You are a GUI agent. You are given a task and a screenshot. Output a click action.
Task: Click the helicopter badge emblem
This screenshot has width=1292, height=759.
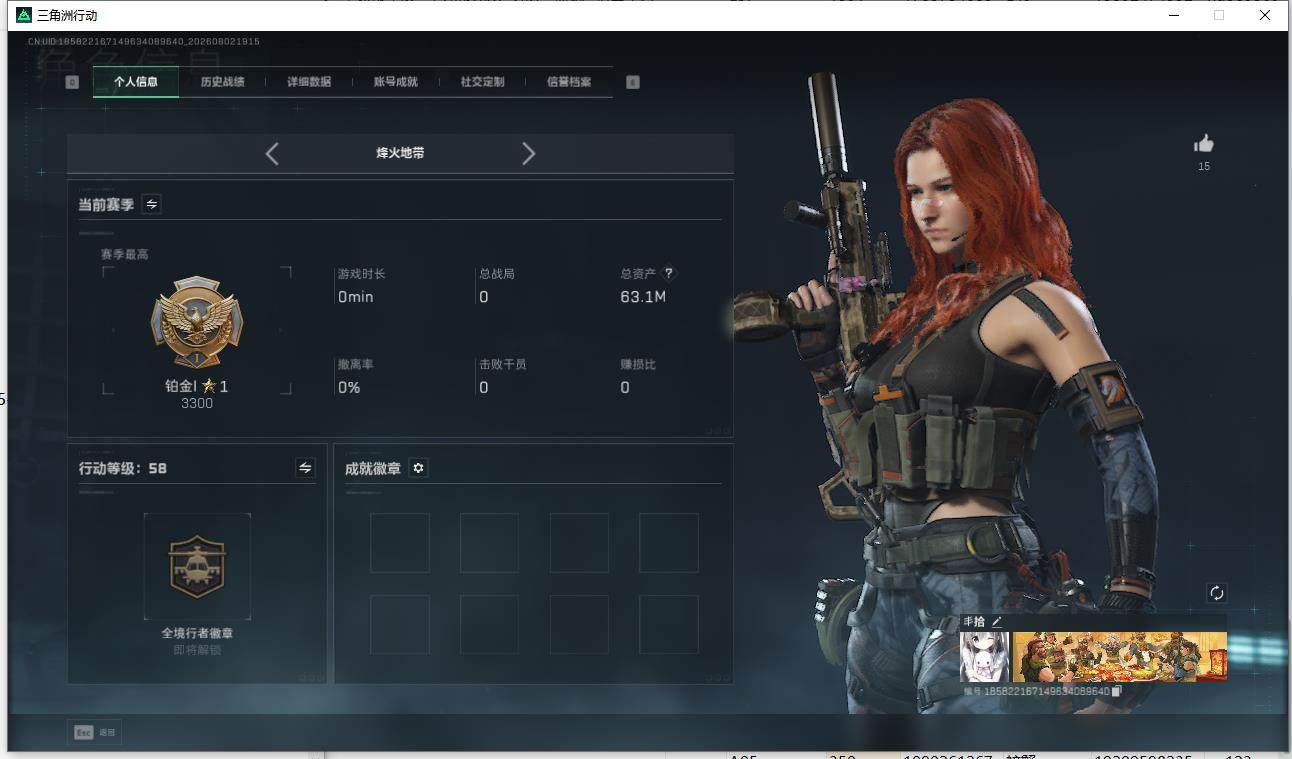pyautogui.click(x=197, y=566)
